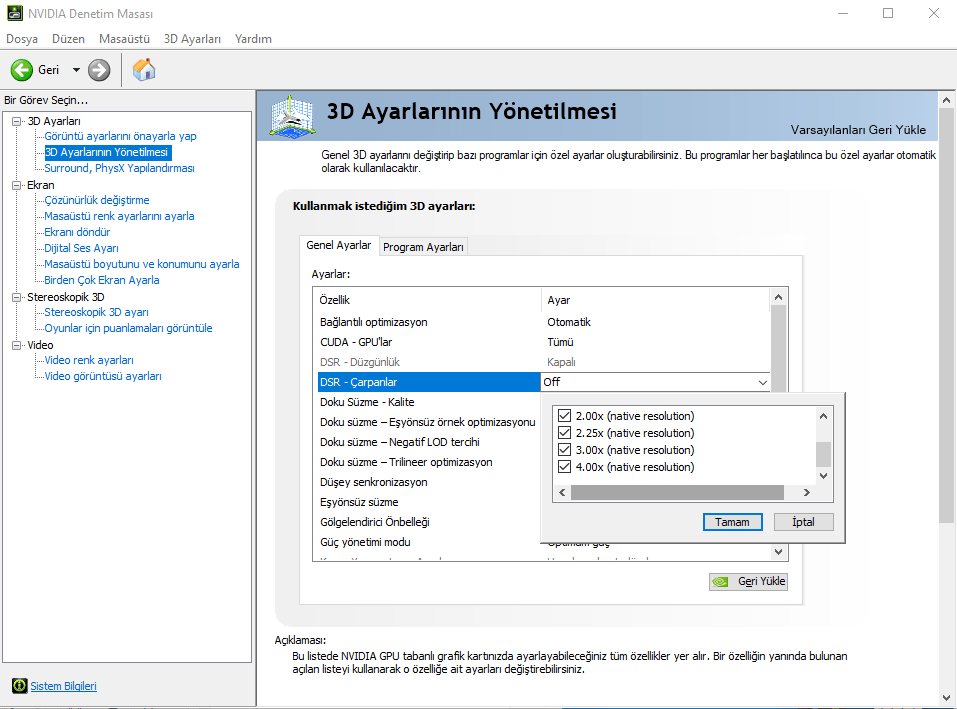Image resolution: width=957 pixels, height=709 pixels.
Task: Open Surround, PhysX Yapılandırması
Action: (119, 168)
